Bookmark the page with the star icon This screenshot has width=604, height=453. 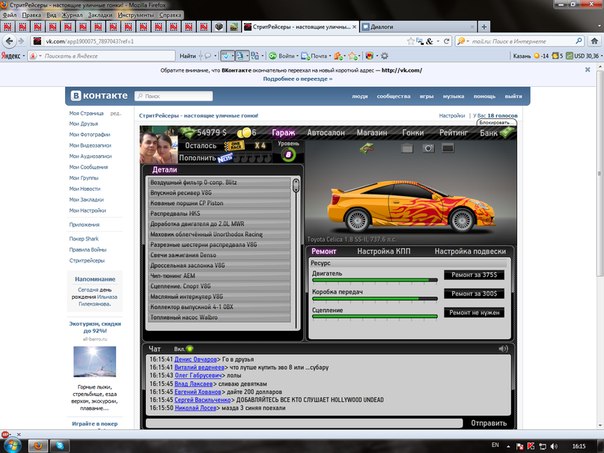(411, 41)
